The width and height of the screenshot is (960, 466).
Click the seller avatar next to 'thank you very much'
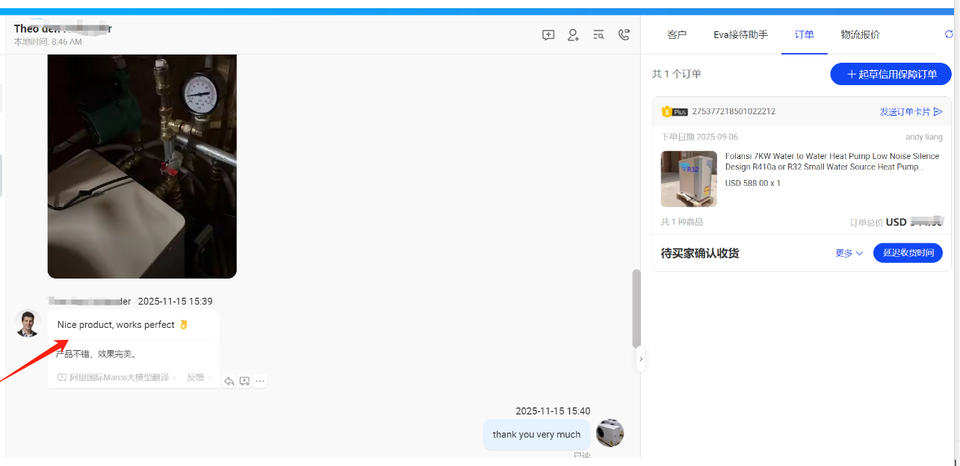coord(610,433)
